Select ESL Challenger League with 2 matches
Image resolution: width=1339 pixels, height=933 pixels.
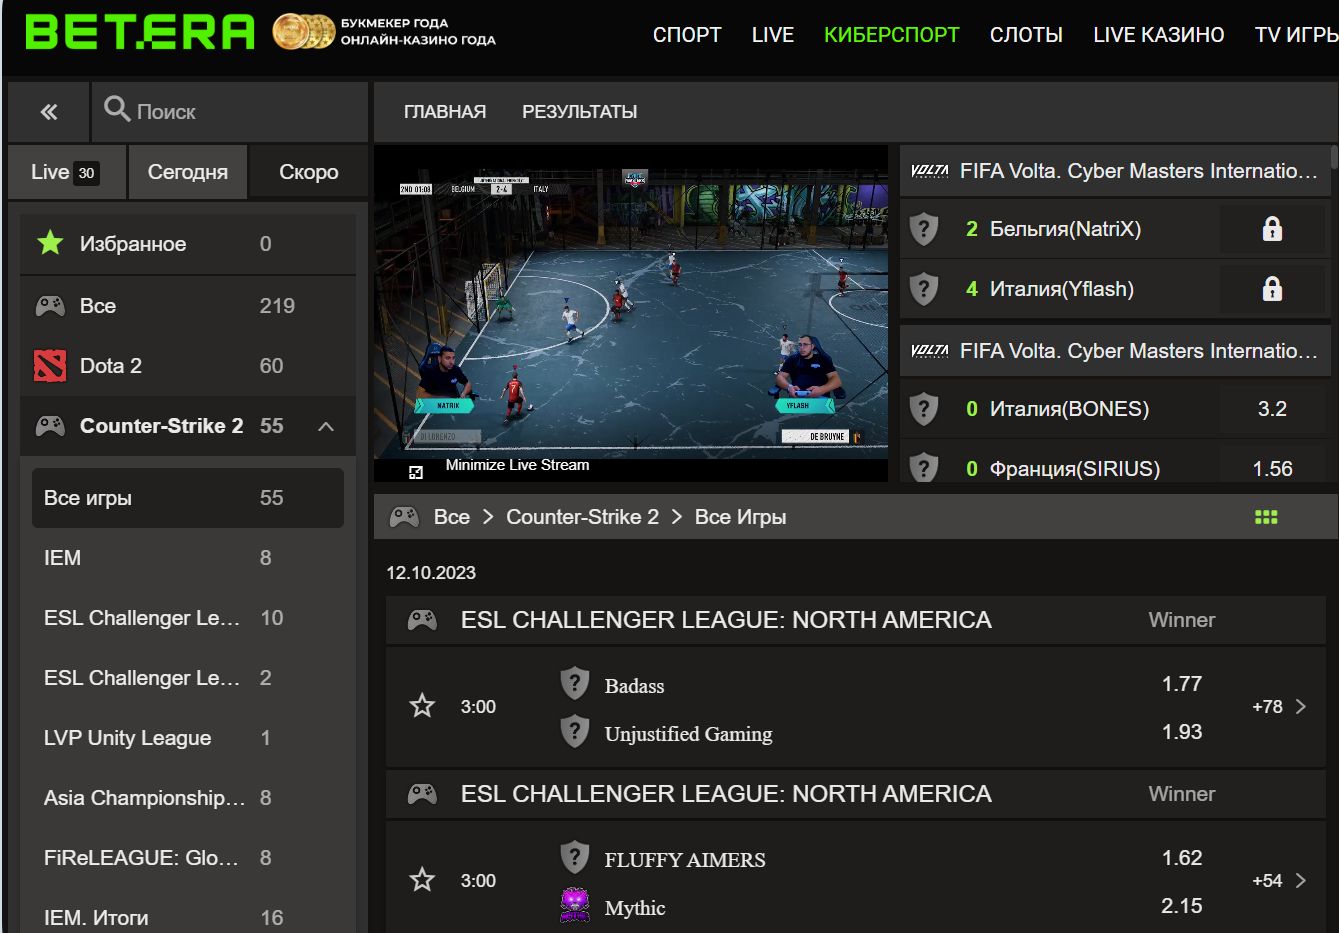188,678
